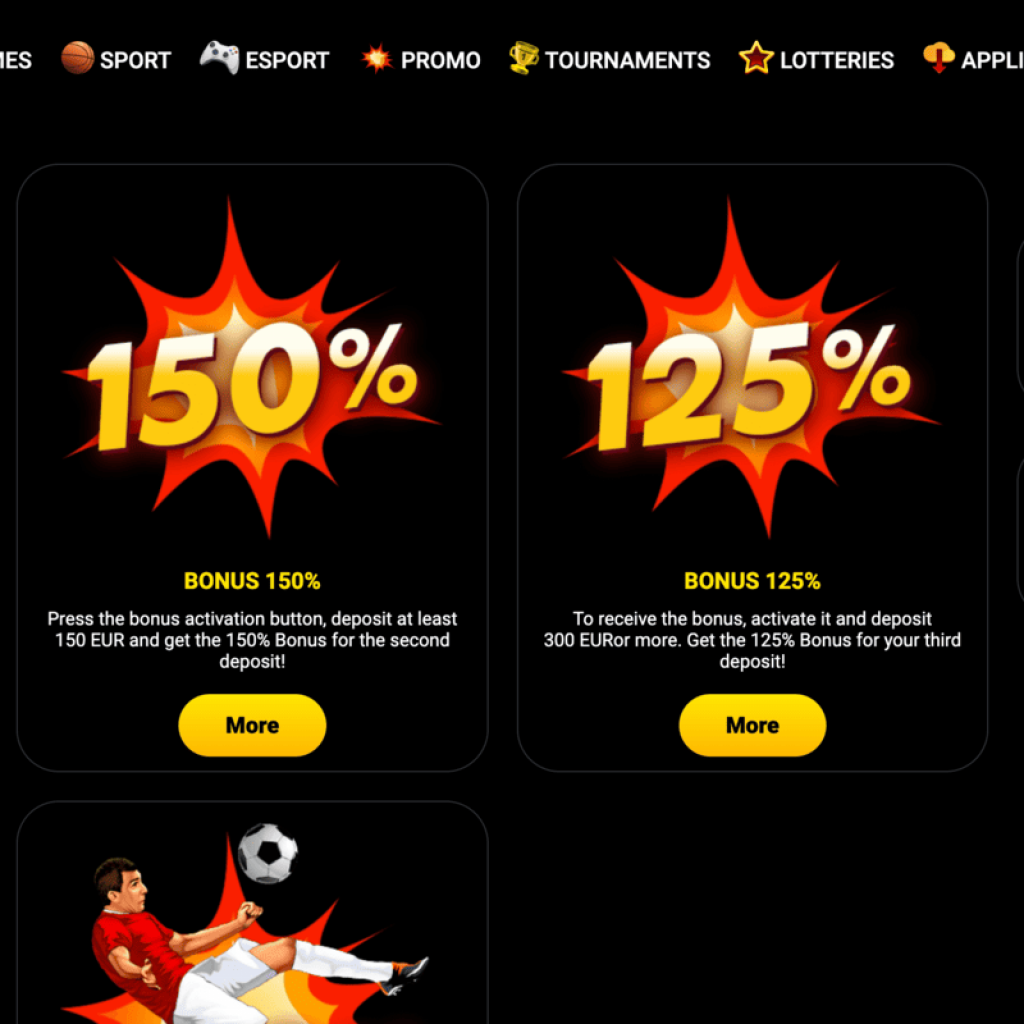Screen dimensions: 1024x1024
Task: Click More on the Bonus 150% card
Action: point(252,725)
